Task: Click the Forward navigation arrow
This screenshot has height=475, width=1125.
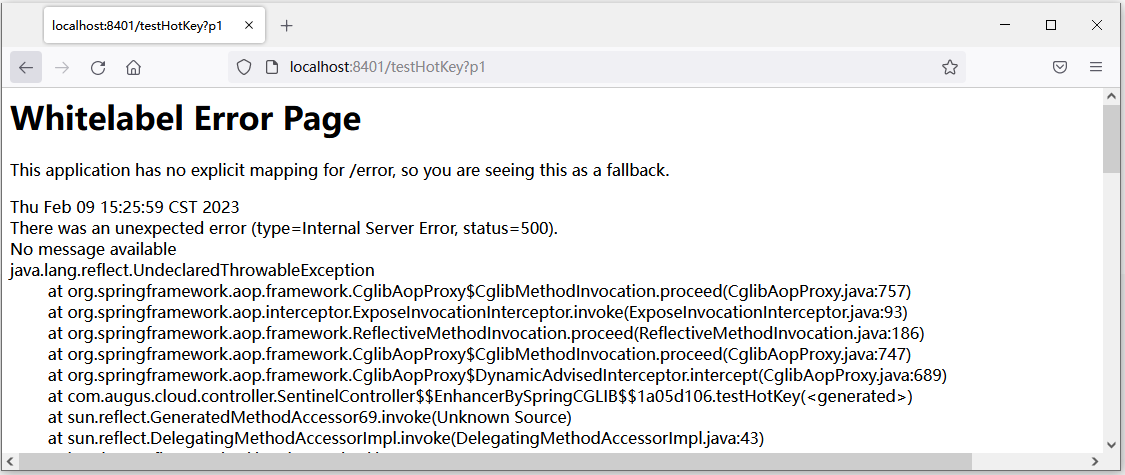Action: point(62,67)
